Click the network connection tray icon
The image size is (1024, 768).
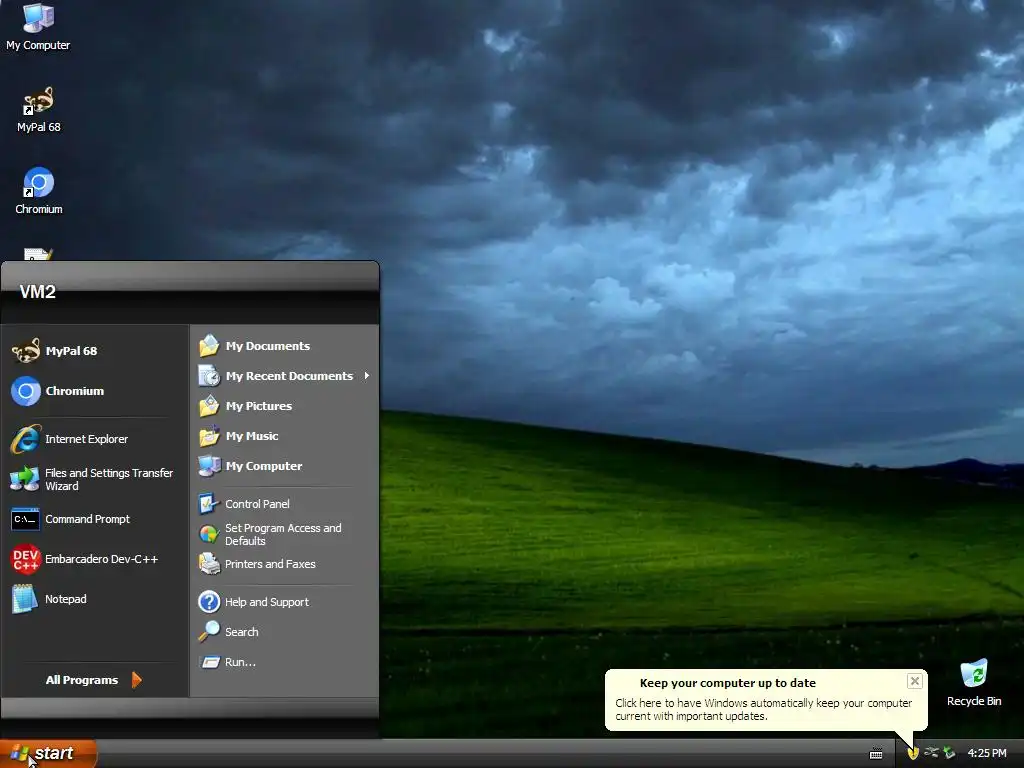[931, 753]
